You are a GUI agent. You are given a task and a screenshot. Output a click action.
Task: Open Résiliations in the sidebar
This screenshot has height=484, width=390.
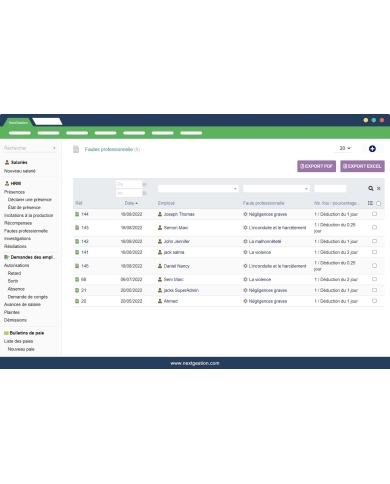[x=15, y=246]
